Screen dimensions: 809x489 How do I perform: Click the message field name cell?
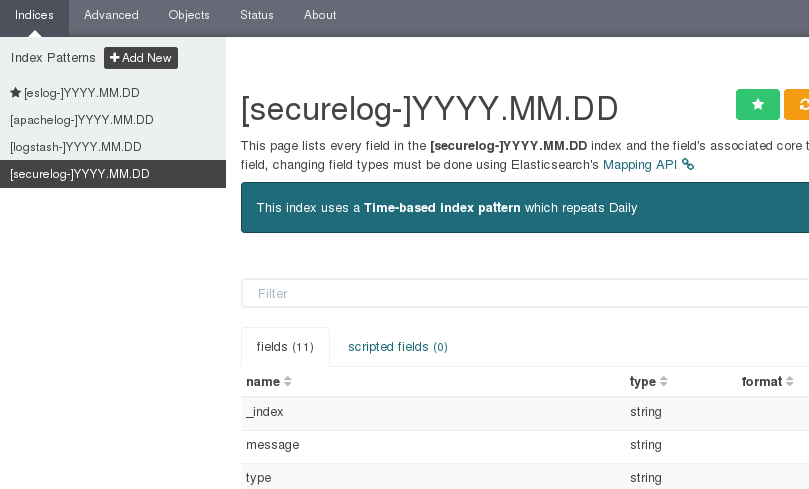click(x=272, y=445)
